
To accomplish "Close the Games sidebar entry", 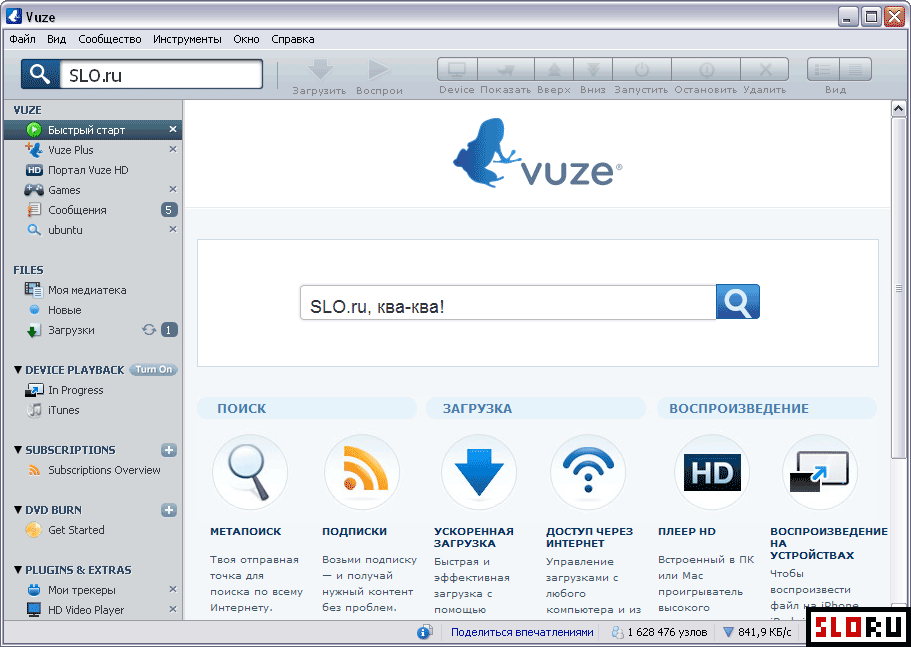I will tap(173, 189).
